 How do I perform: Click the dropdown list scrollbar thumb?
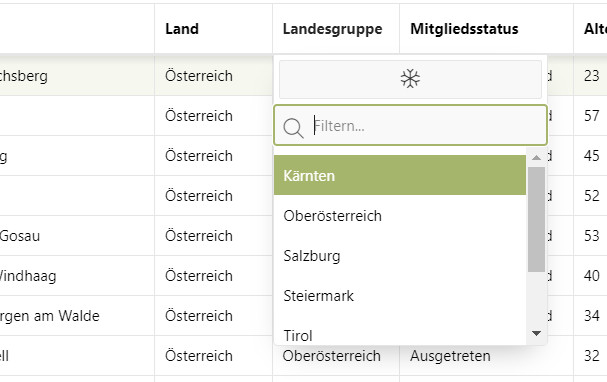coord(537,219)
